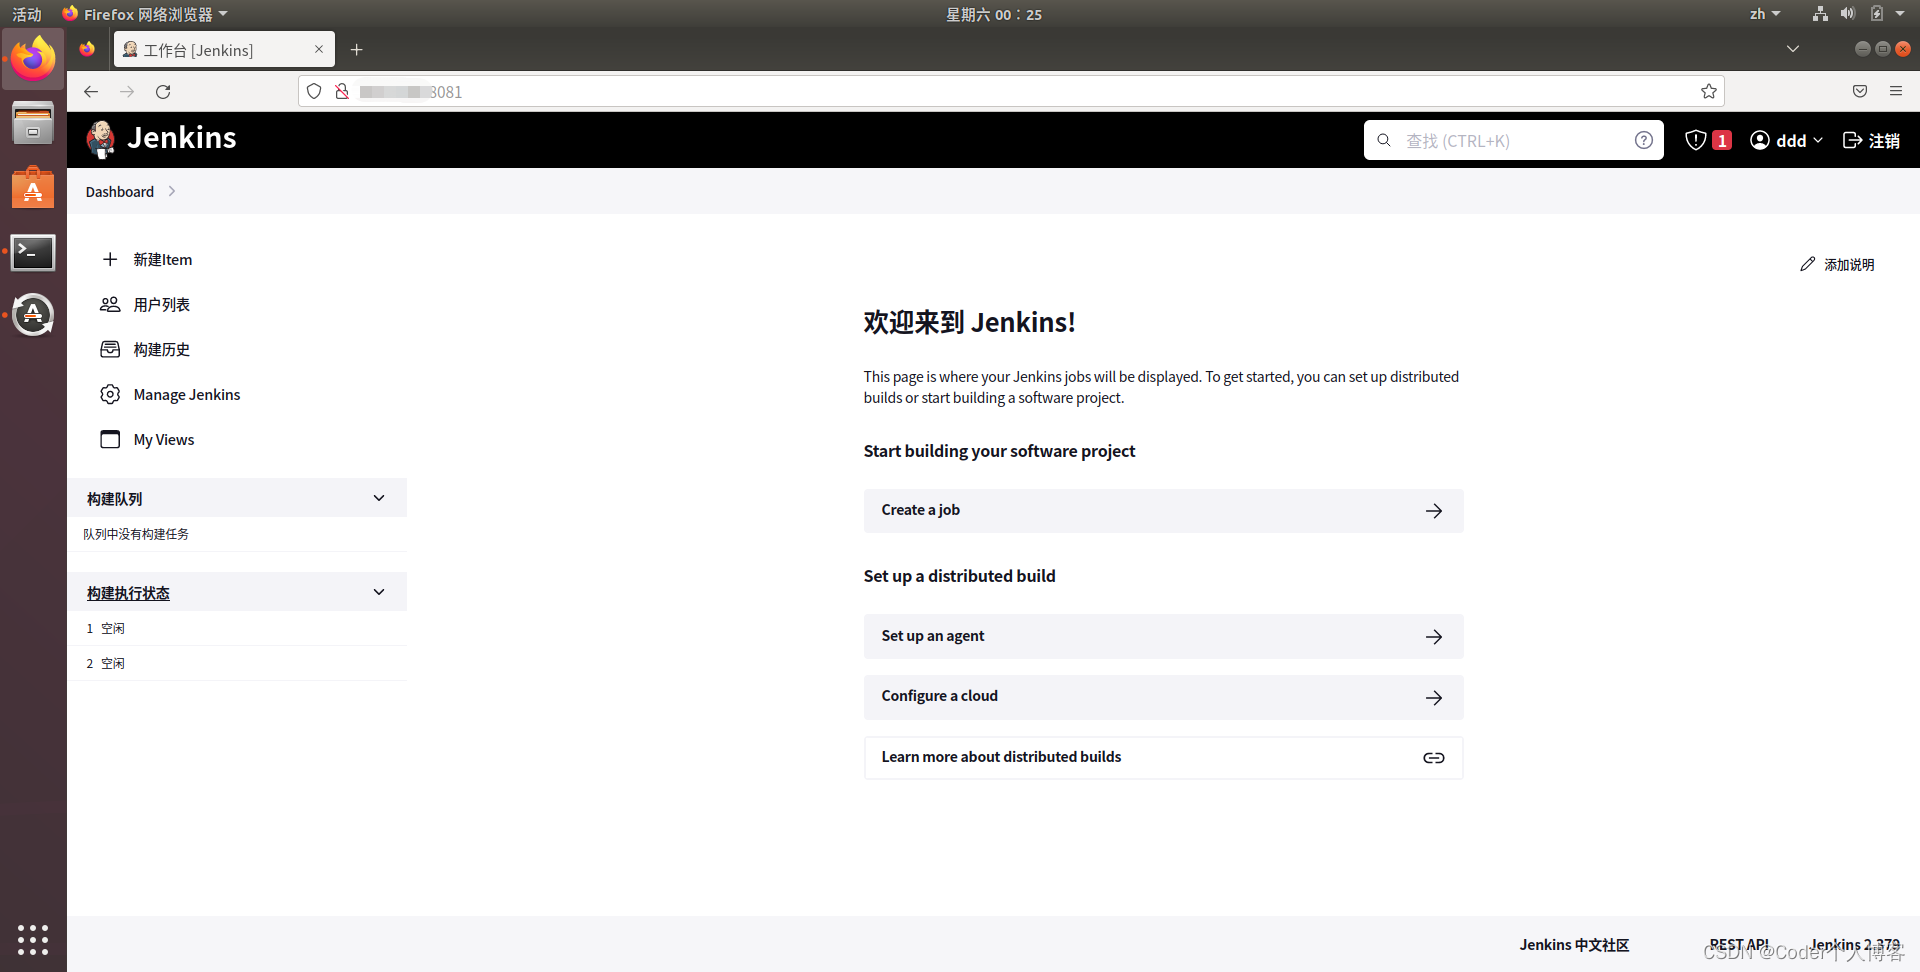The height and width of the screenshot is (972, 1920).
Task: Open the clock showing 星期六 00:25
Action: 994,14
